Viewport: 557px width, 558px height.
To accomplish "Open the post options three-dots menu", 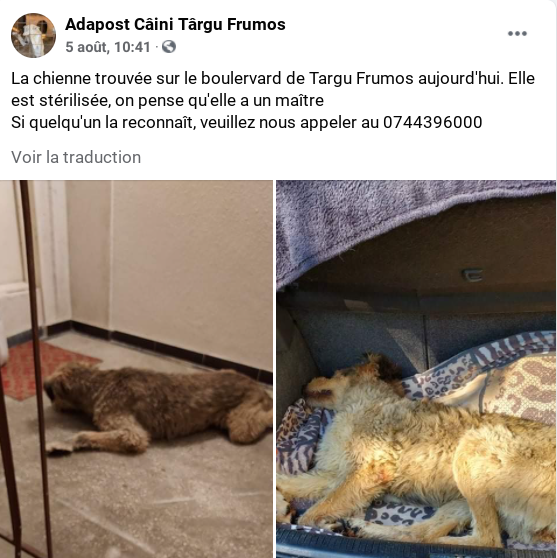I will pyautogui.click(x=517, y=33).
